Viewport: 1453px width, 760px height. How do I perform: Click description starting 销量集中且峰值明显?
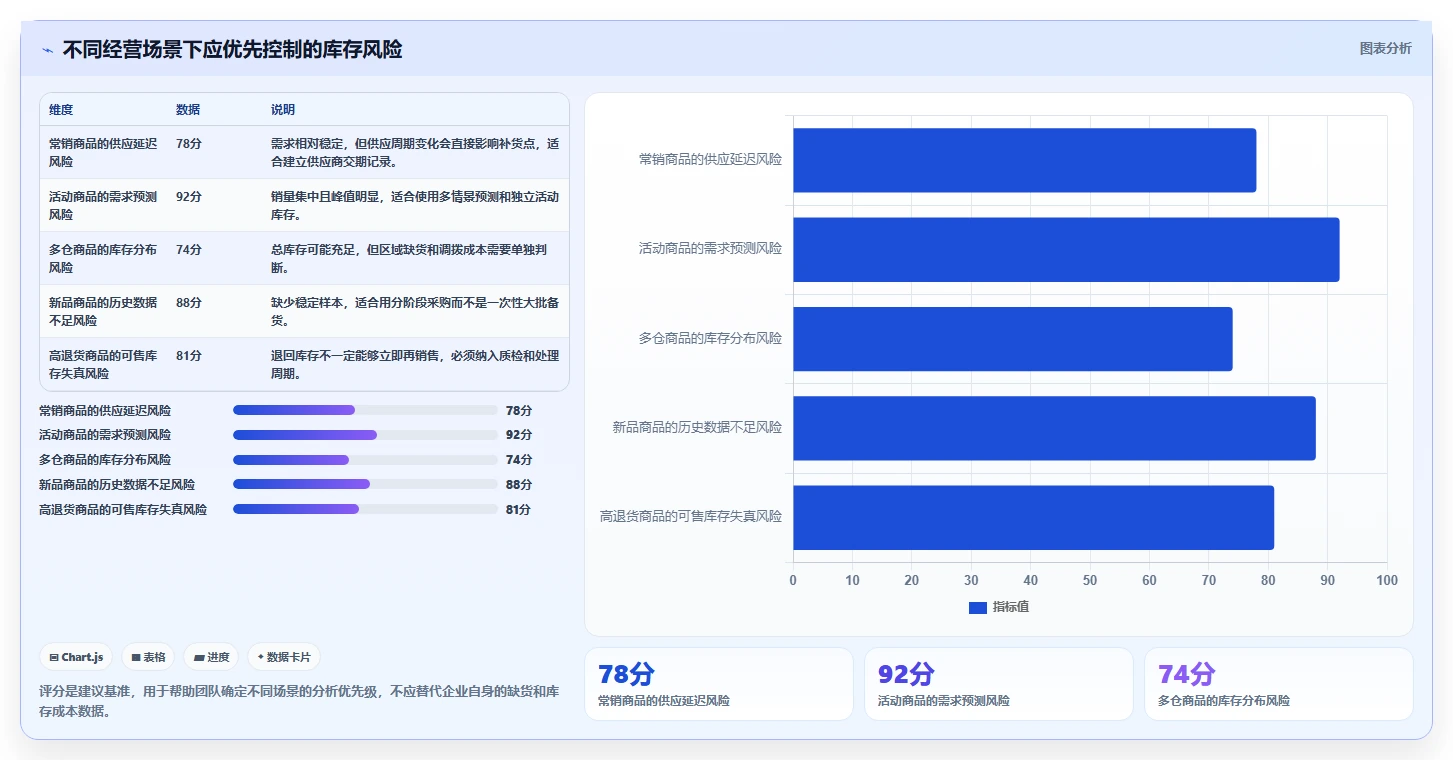(x=415, y=205)
